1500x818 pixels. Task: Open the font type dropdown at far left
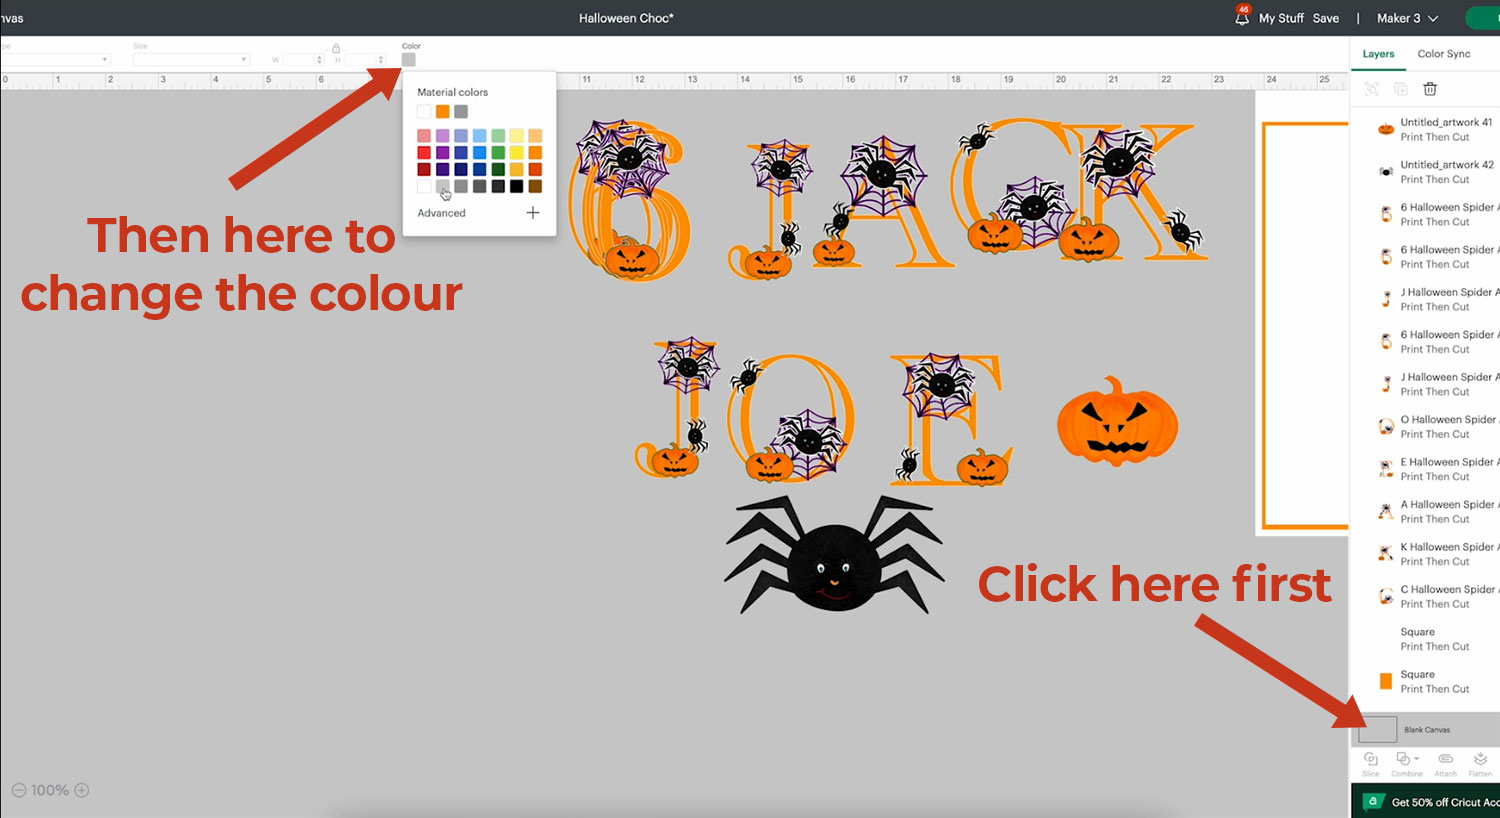coord(54,60)
